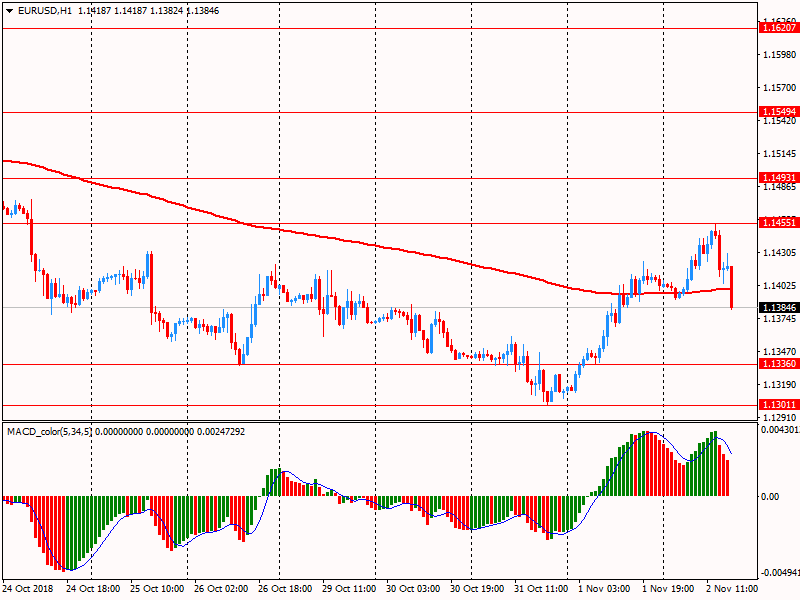Viewport: 800px width, 600px height.
Task: Click the 25 Oct 10:00 time label
Action: pyautogui.click(x=157, y=588)
